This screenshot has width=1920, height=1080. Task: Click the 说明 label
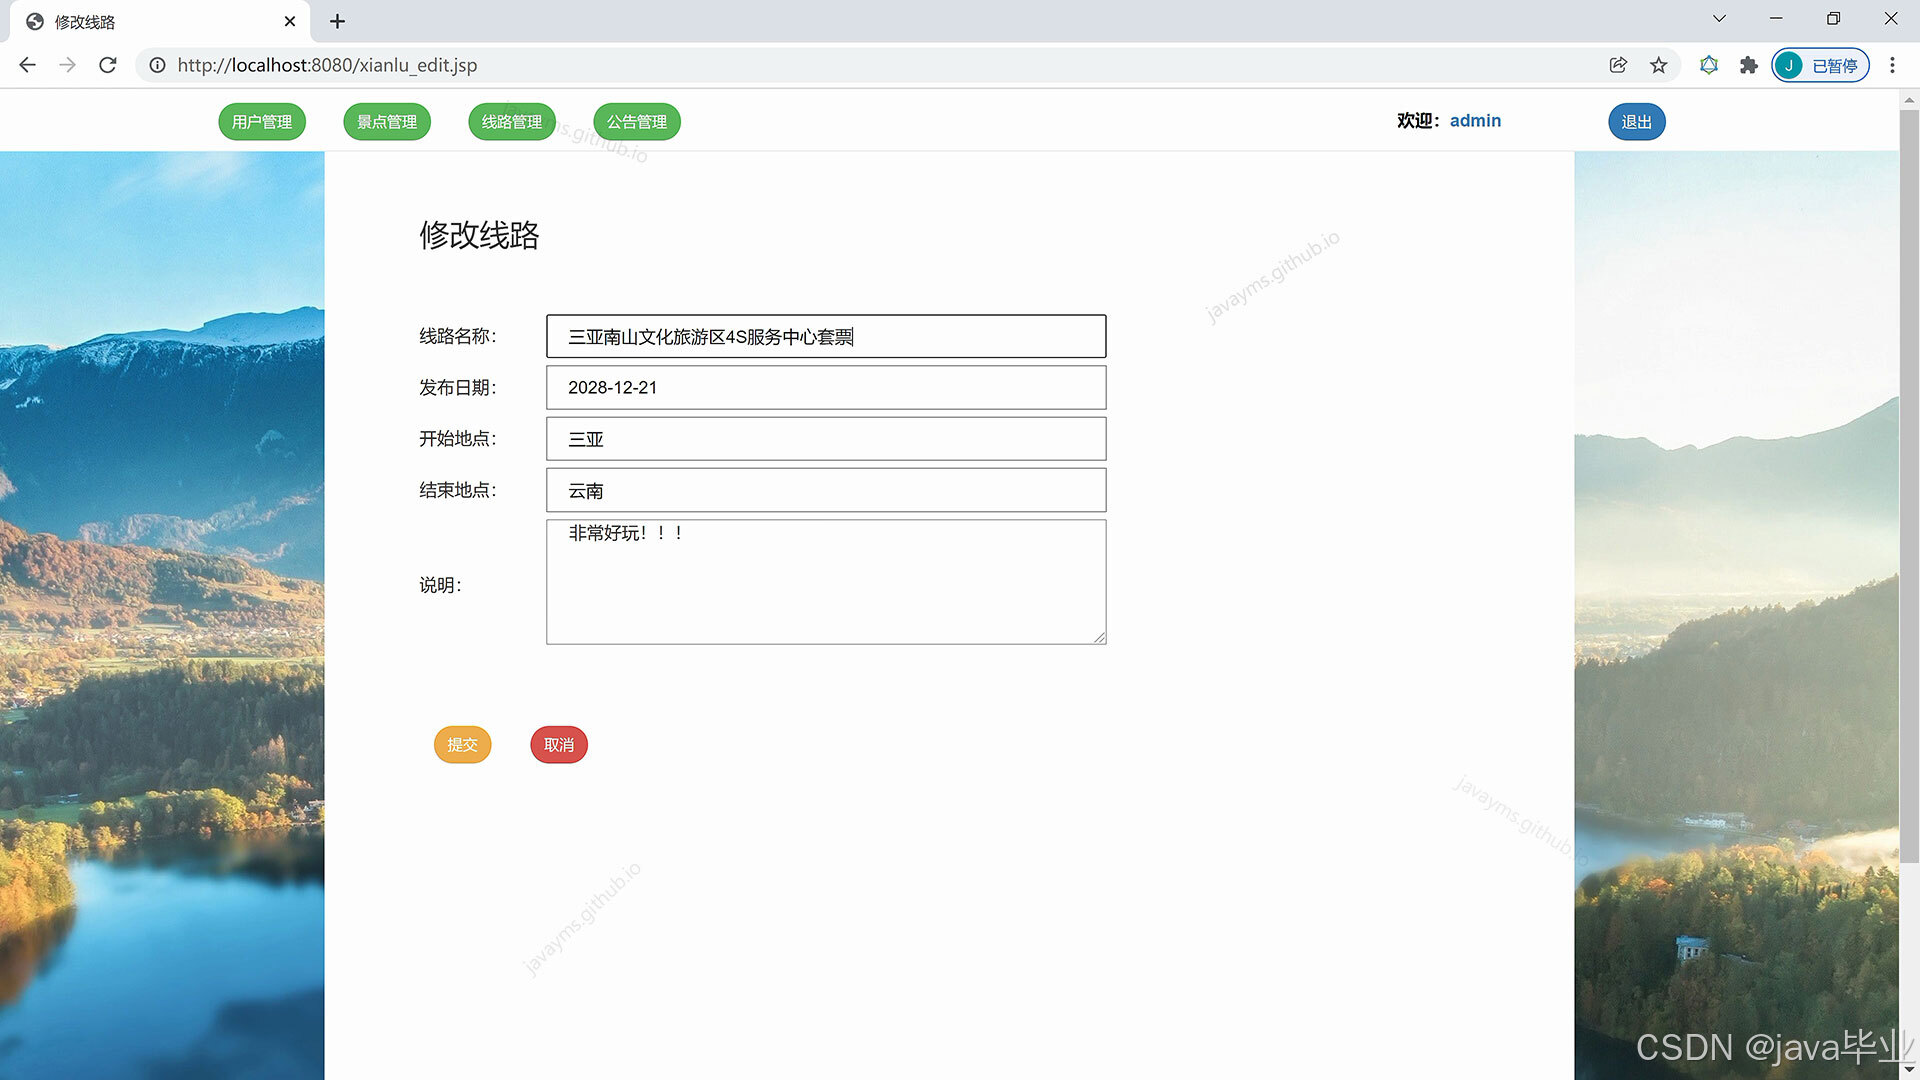[440, 585]
